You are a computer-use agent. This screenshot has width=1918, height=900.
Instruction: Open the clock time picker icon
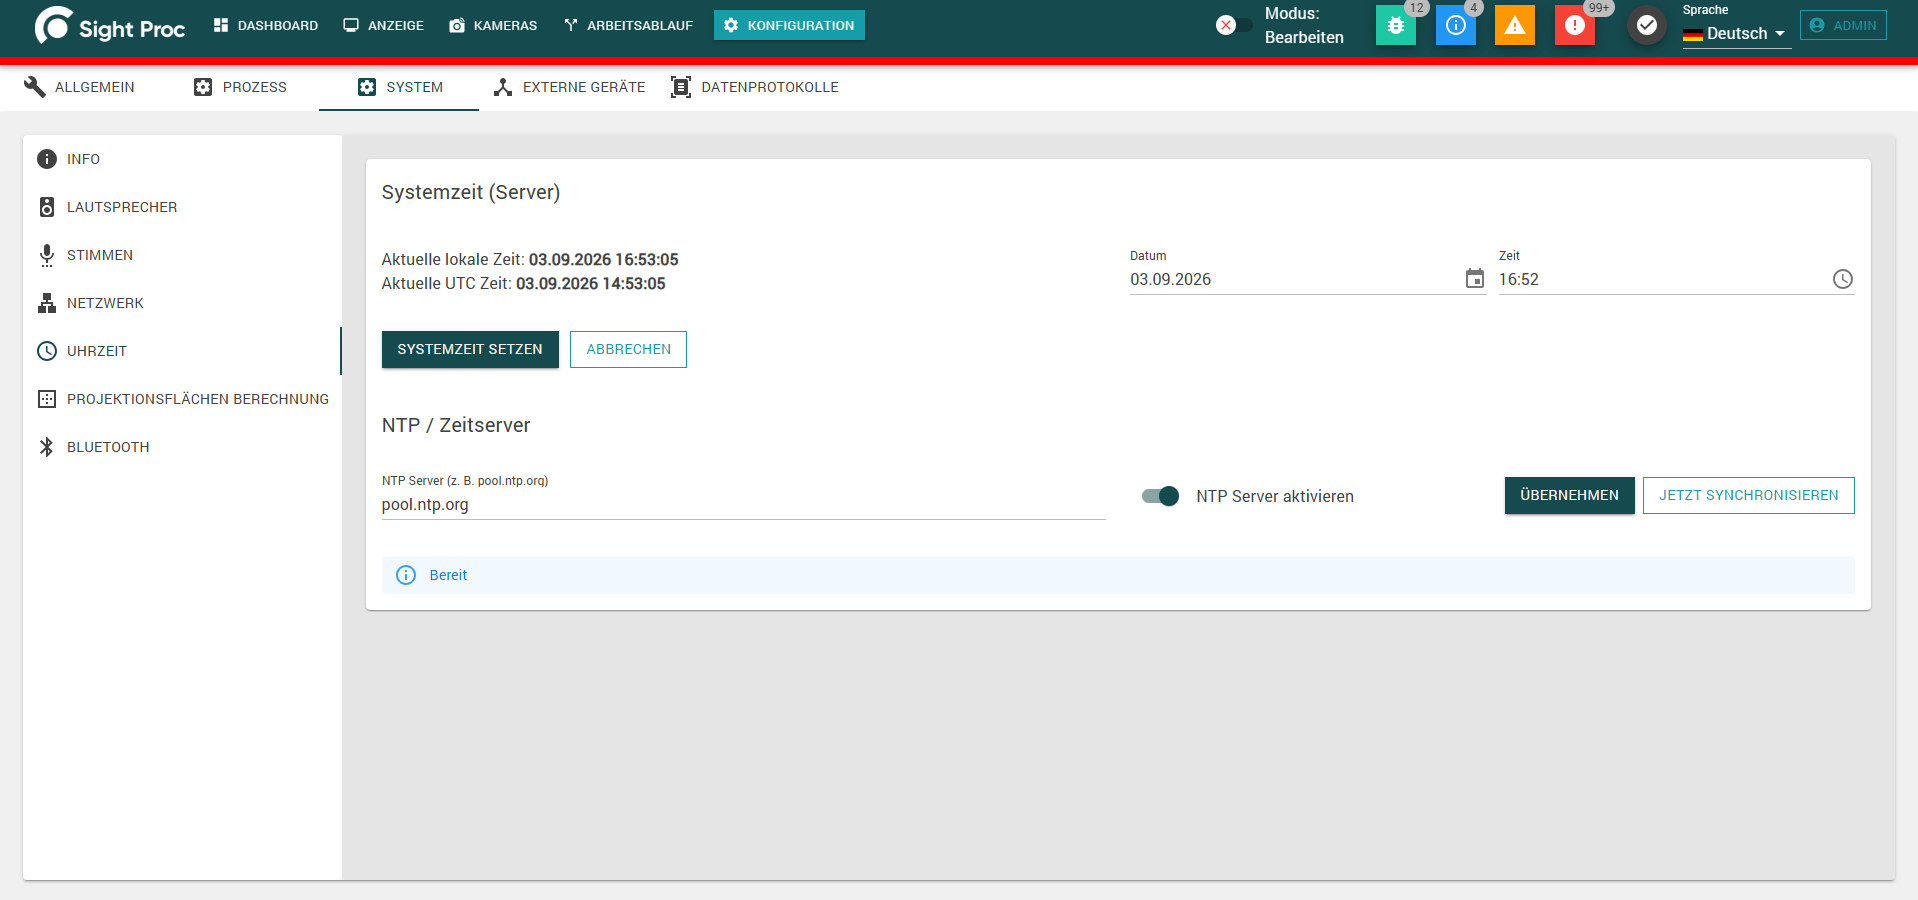tap(1843, 279)
